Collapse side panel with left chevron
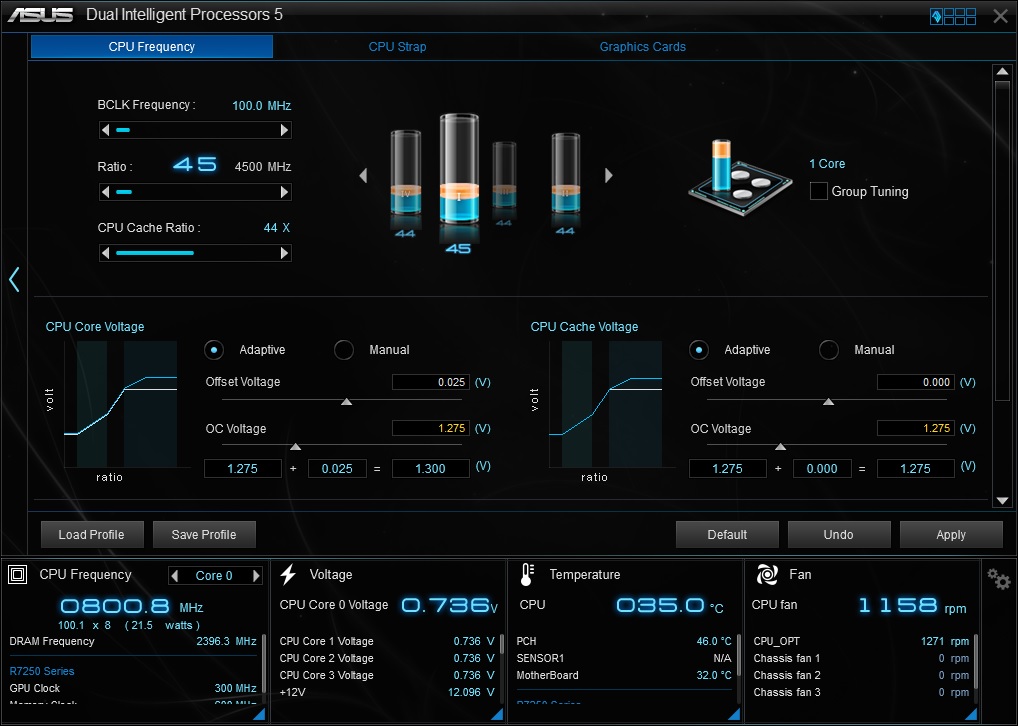 click(14, 279)
